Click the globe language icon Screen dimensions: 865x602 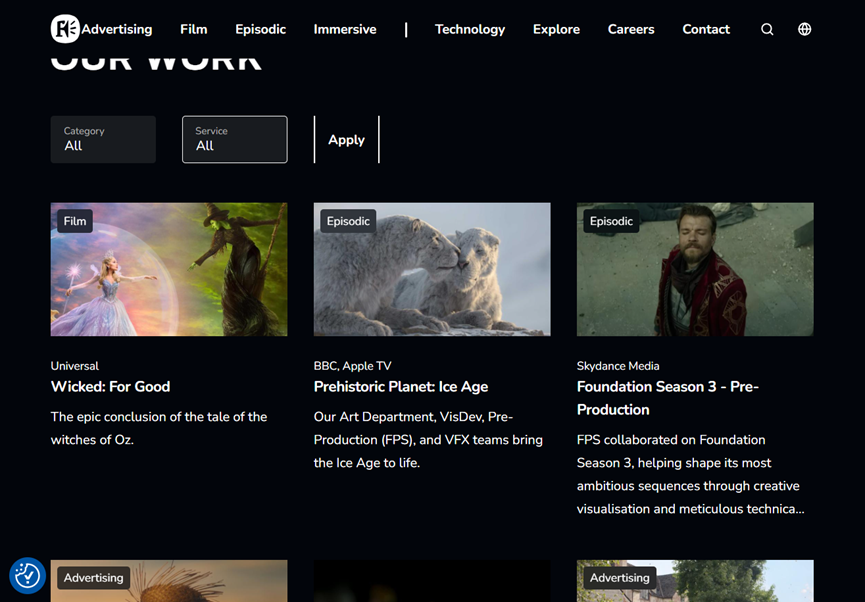click(x=805, y=29)
